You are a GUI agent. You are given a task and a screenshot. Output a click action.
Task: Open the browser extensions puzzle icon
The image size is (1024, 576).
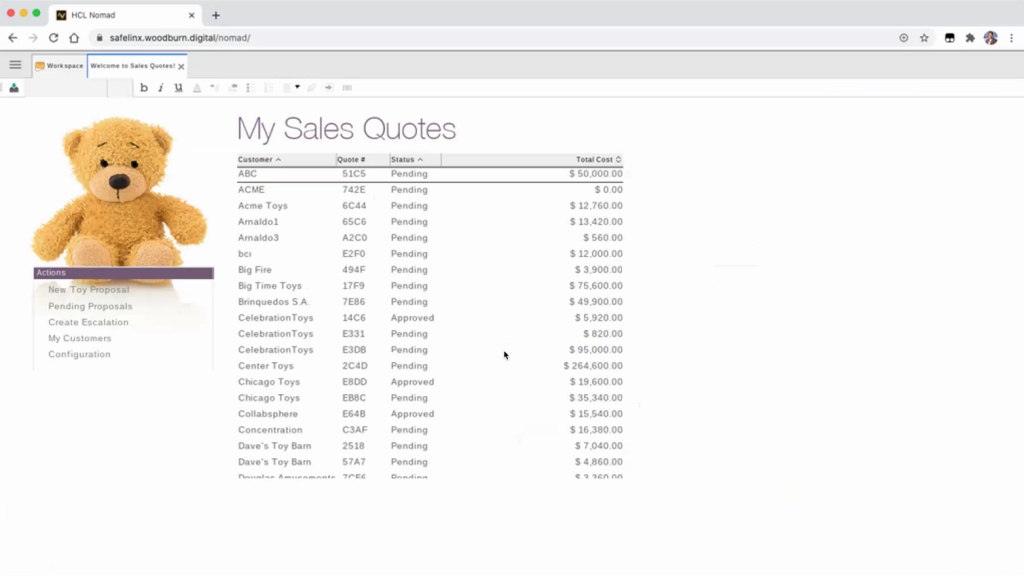969,38
